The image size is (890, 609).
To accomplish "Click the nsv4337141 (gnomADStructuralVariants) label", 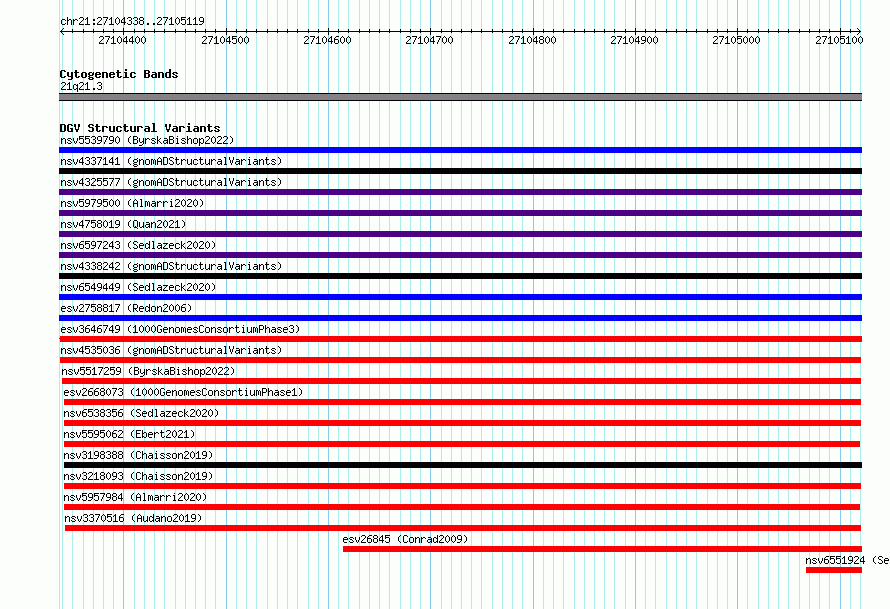I will [171, 161].
